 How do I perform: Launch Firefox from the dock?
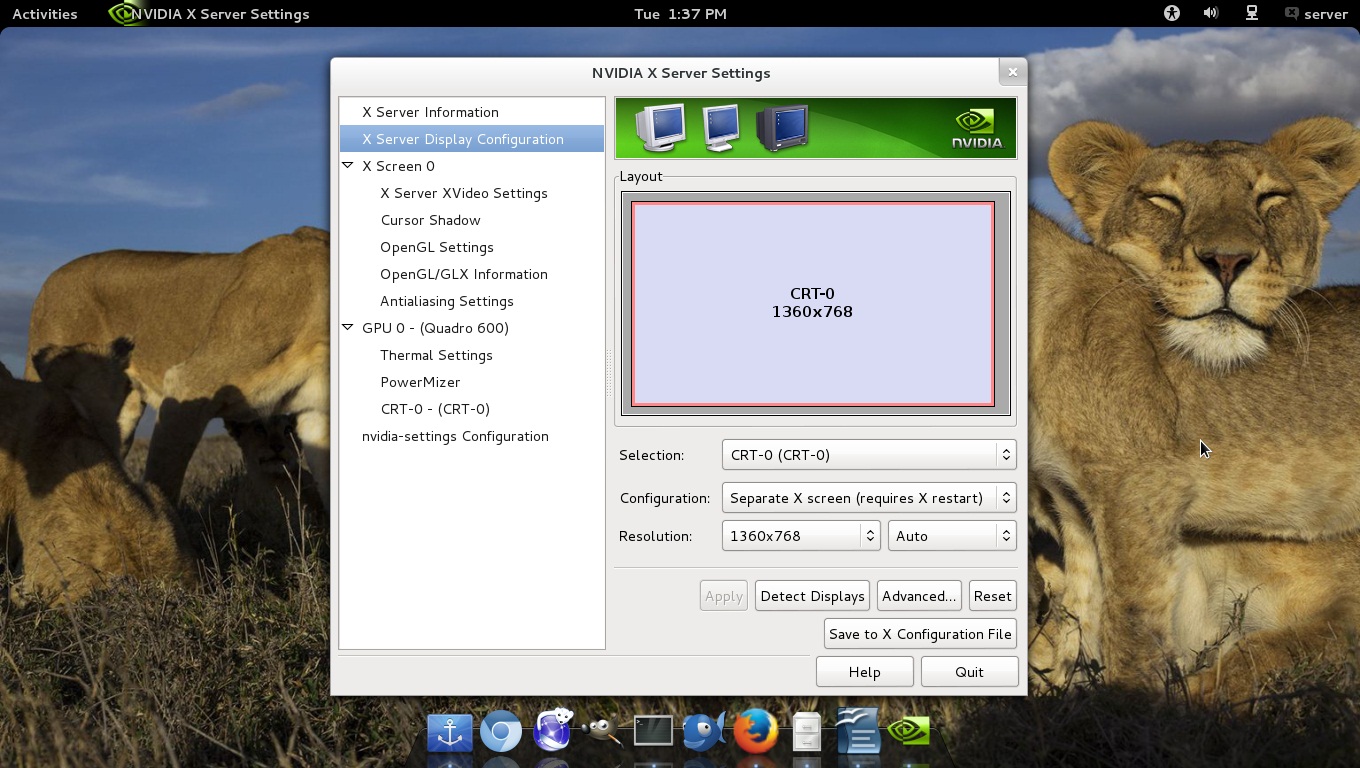point(756,732)
